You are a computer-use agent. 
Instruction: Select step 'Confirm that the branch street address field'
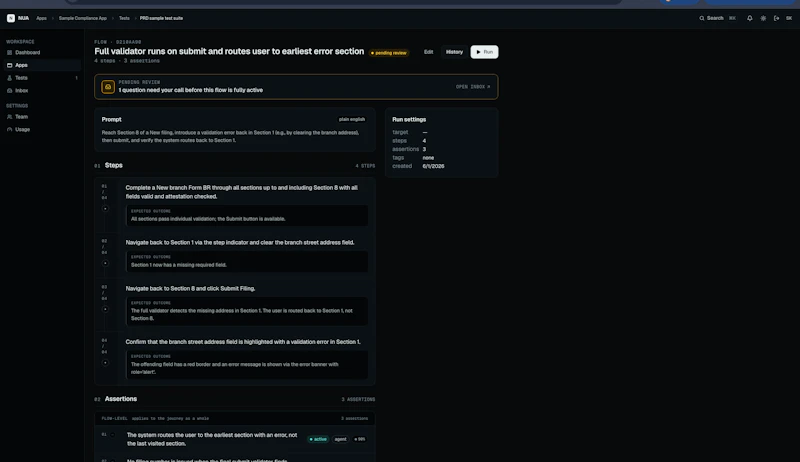click(x=243, y=342)
